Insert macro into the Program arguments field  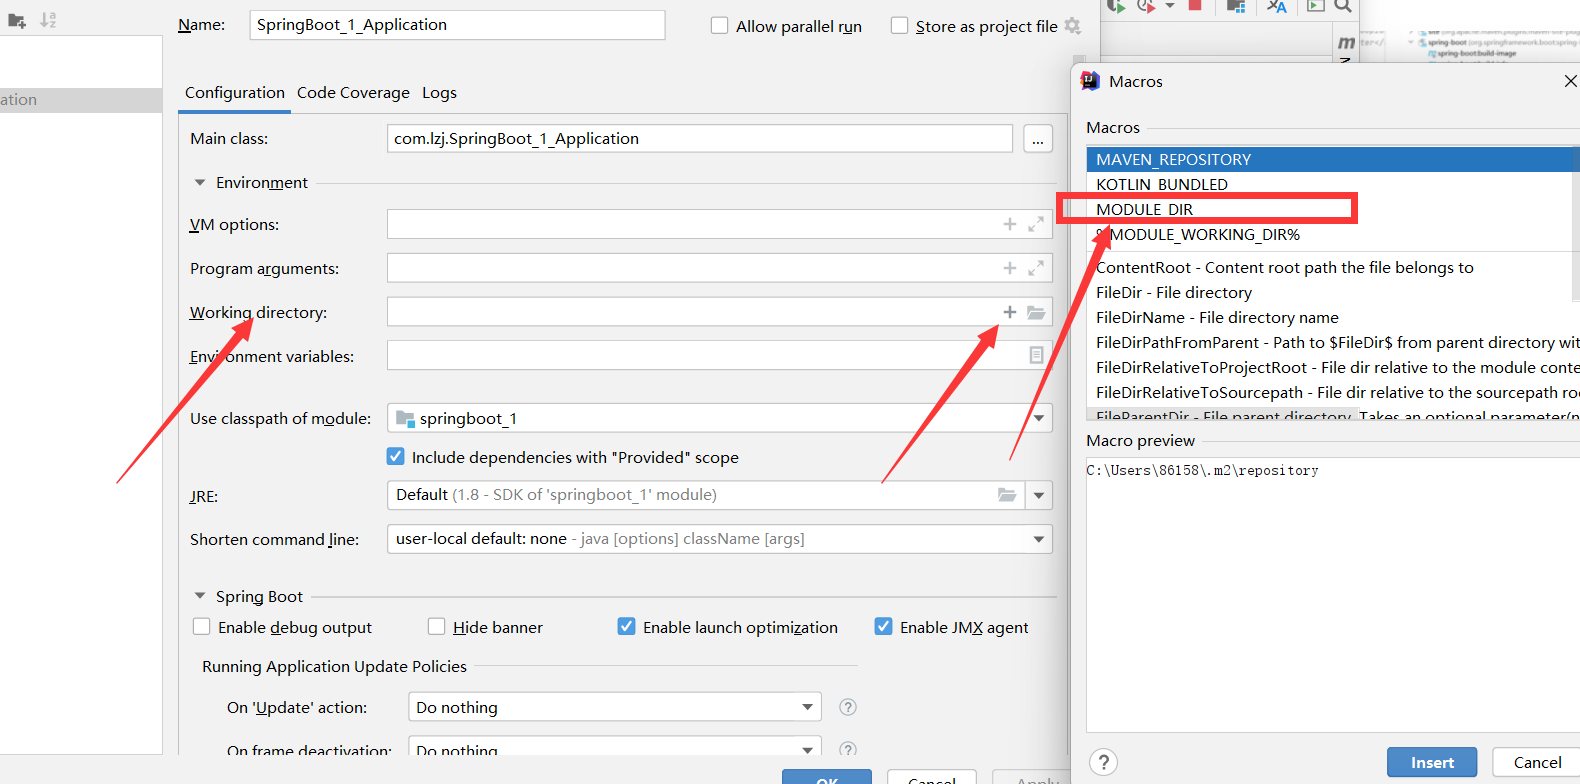coord(1010,268)
